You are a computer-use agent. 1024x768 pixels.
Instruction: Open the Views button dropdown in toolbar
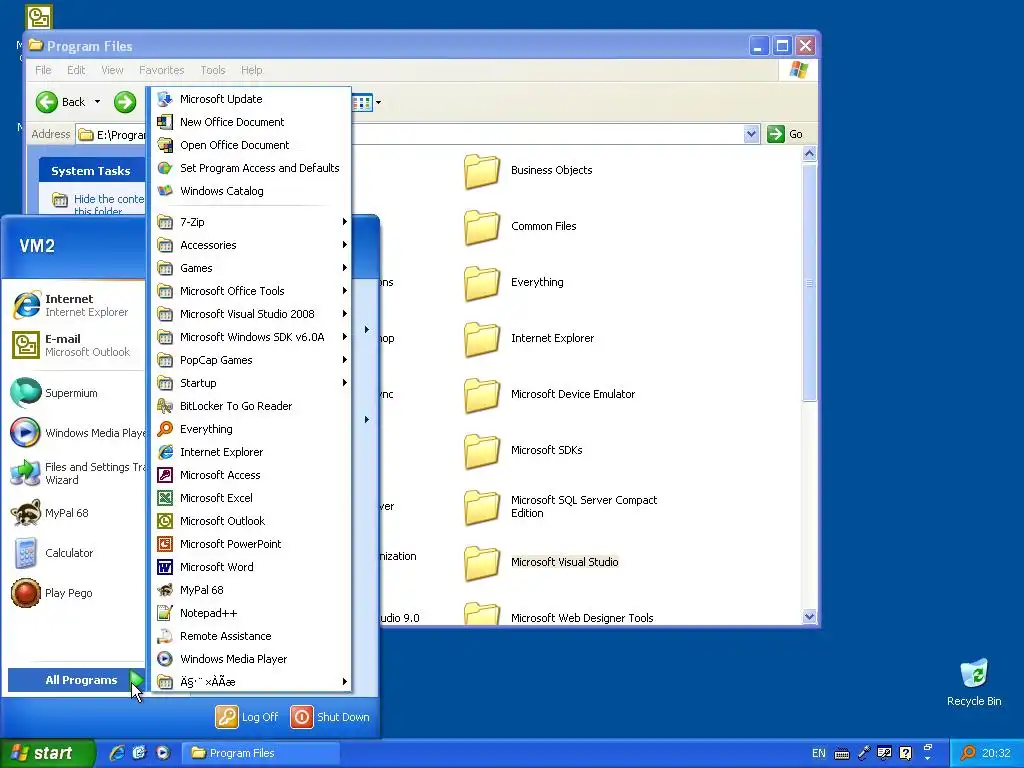click(378, 102)
